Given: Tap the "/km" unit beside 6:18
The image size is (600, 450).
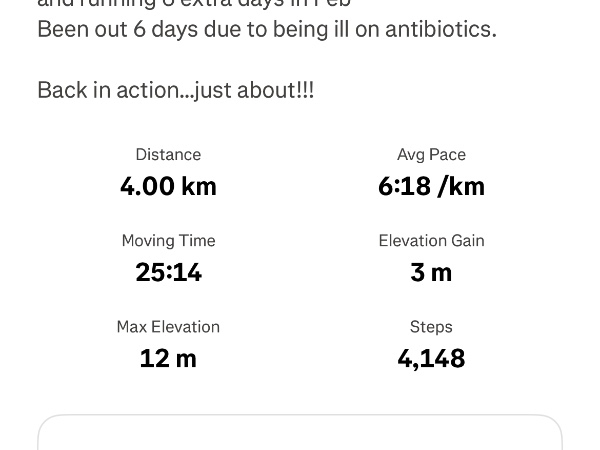Looking at the screenshot, I should click(x=462, y=186).
